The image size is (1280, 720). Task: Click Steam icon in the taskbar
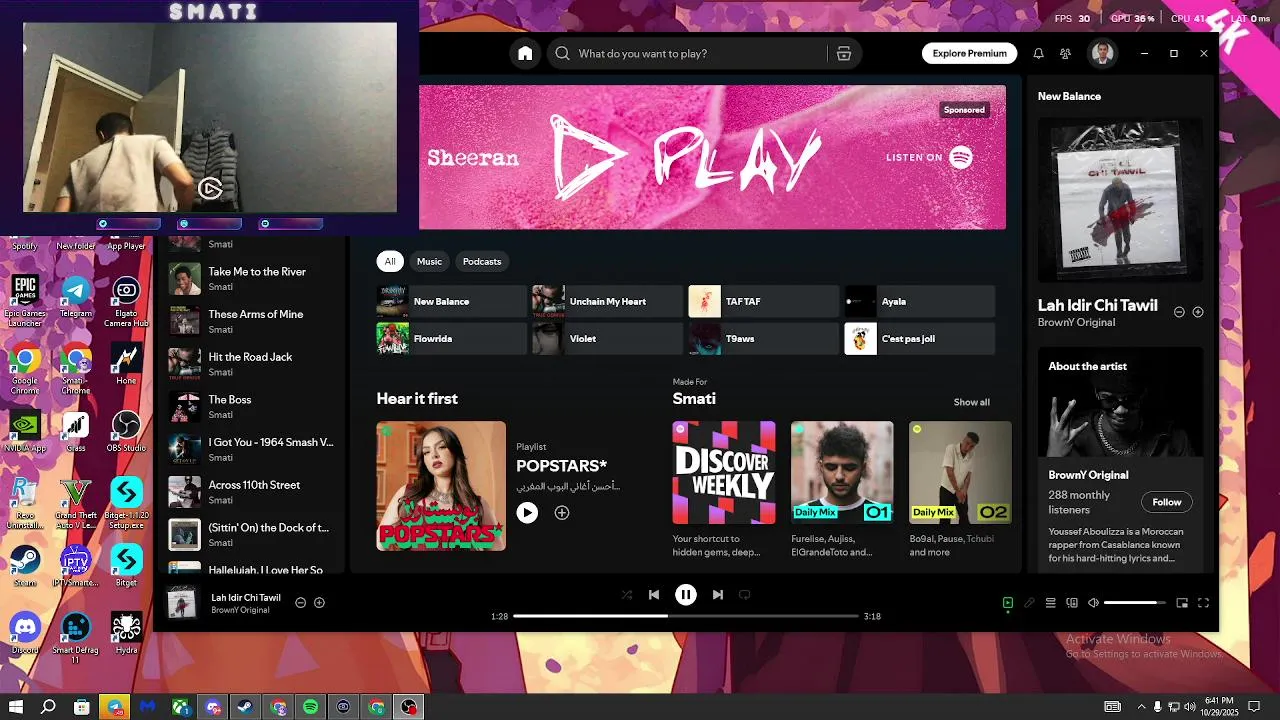coord(245,707)
